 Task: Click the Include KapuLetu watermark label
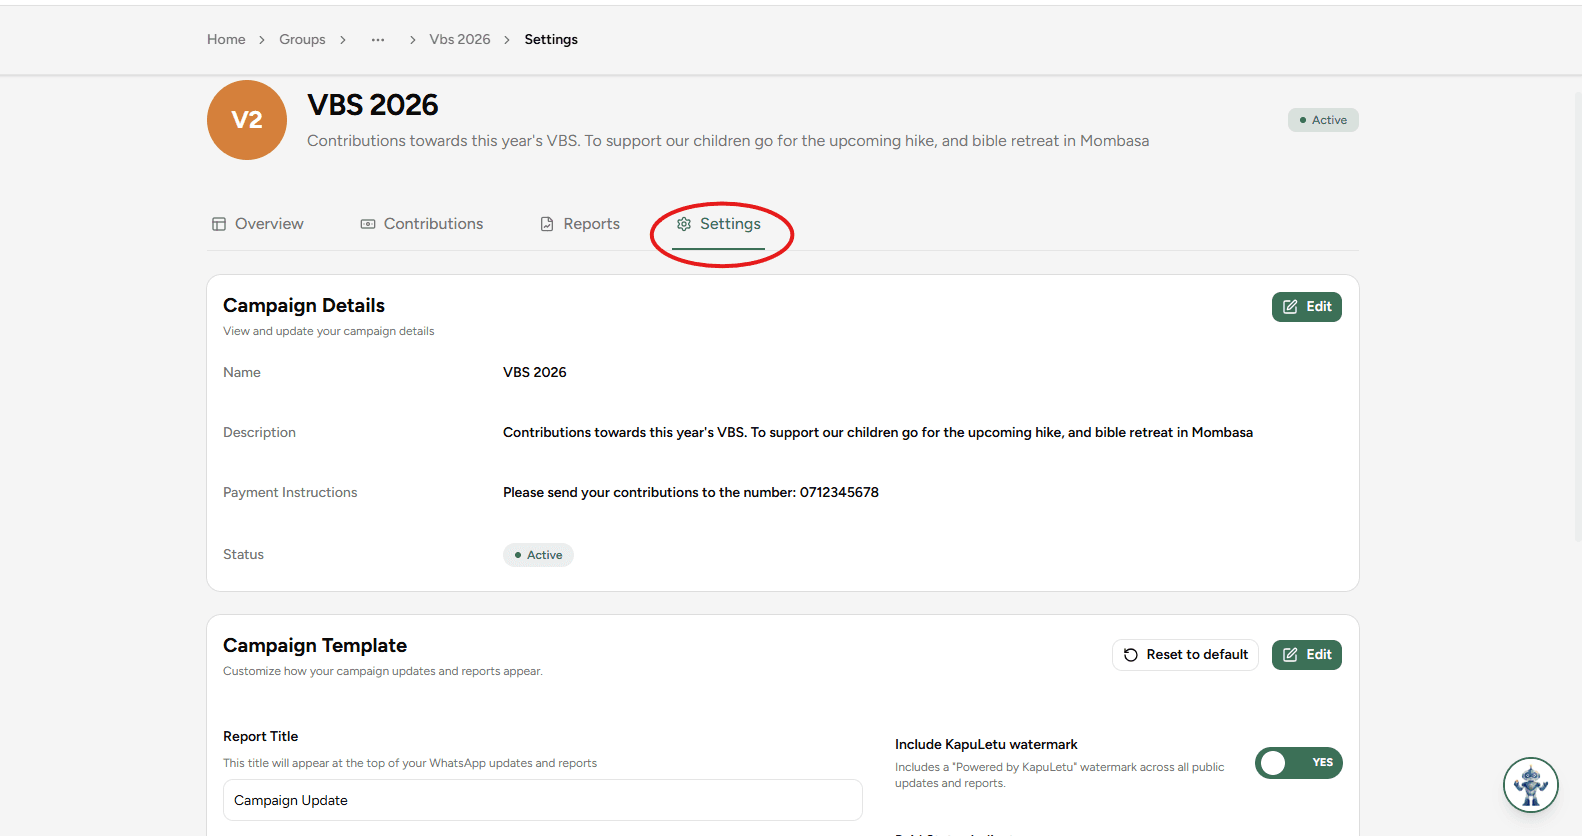point(986,744)
